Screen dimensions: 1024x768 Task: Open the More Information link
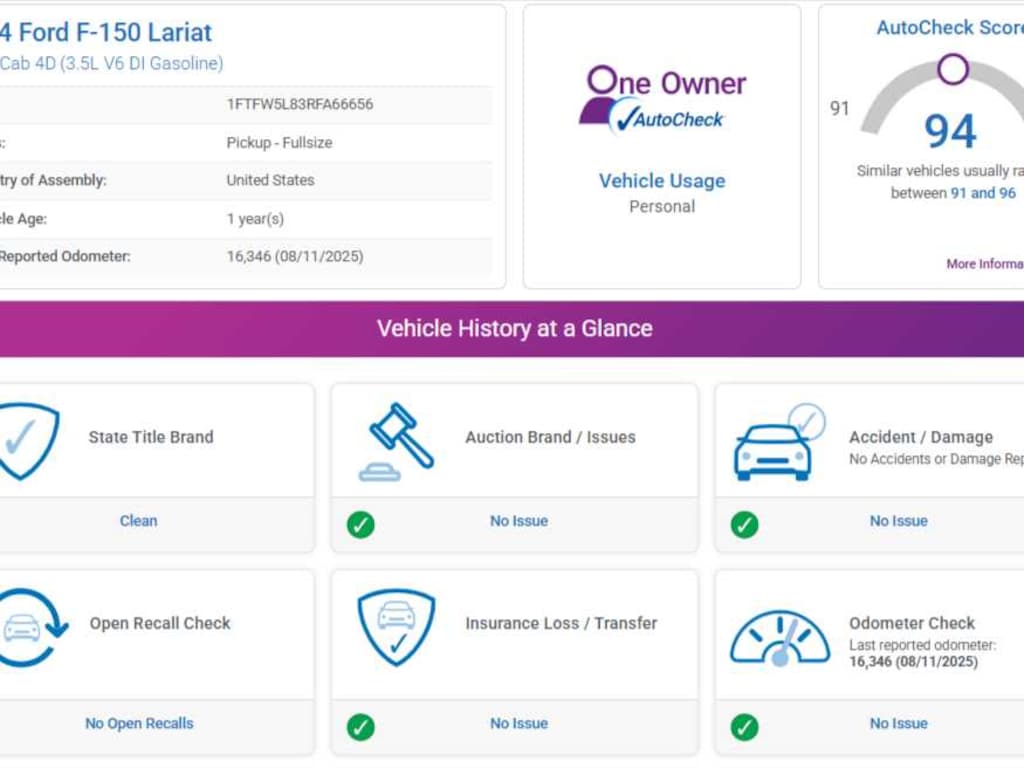(984, 264)
